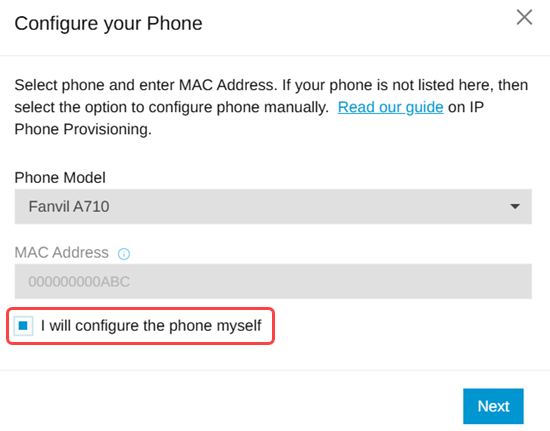Uncheck the blue configure-myself checkbox square
550x431 pixels.
tap(23, 325)
